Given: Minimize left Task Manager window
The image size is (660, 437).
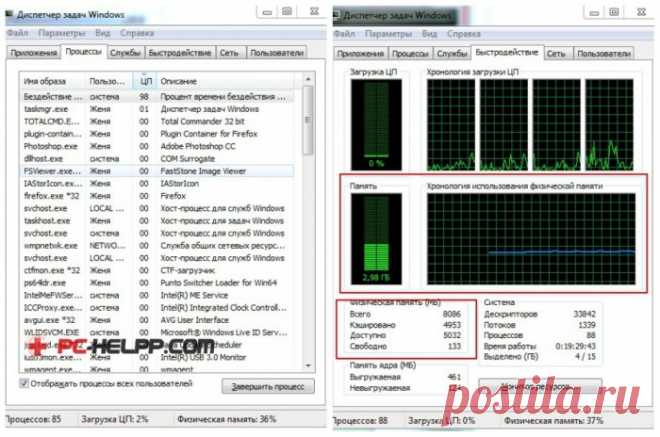Looking at the screenshot, I should coord(267,12).
